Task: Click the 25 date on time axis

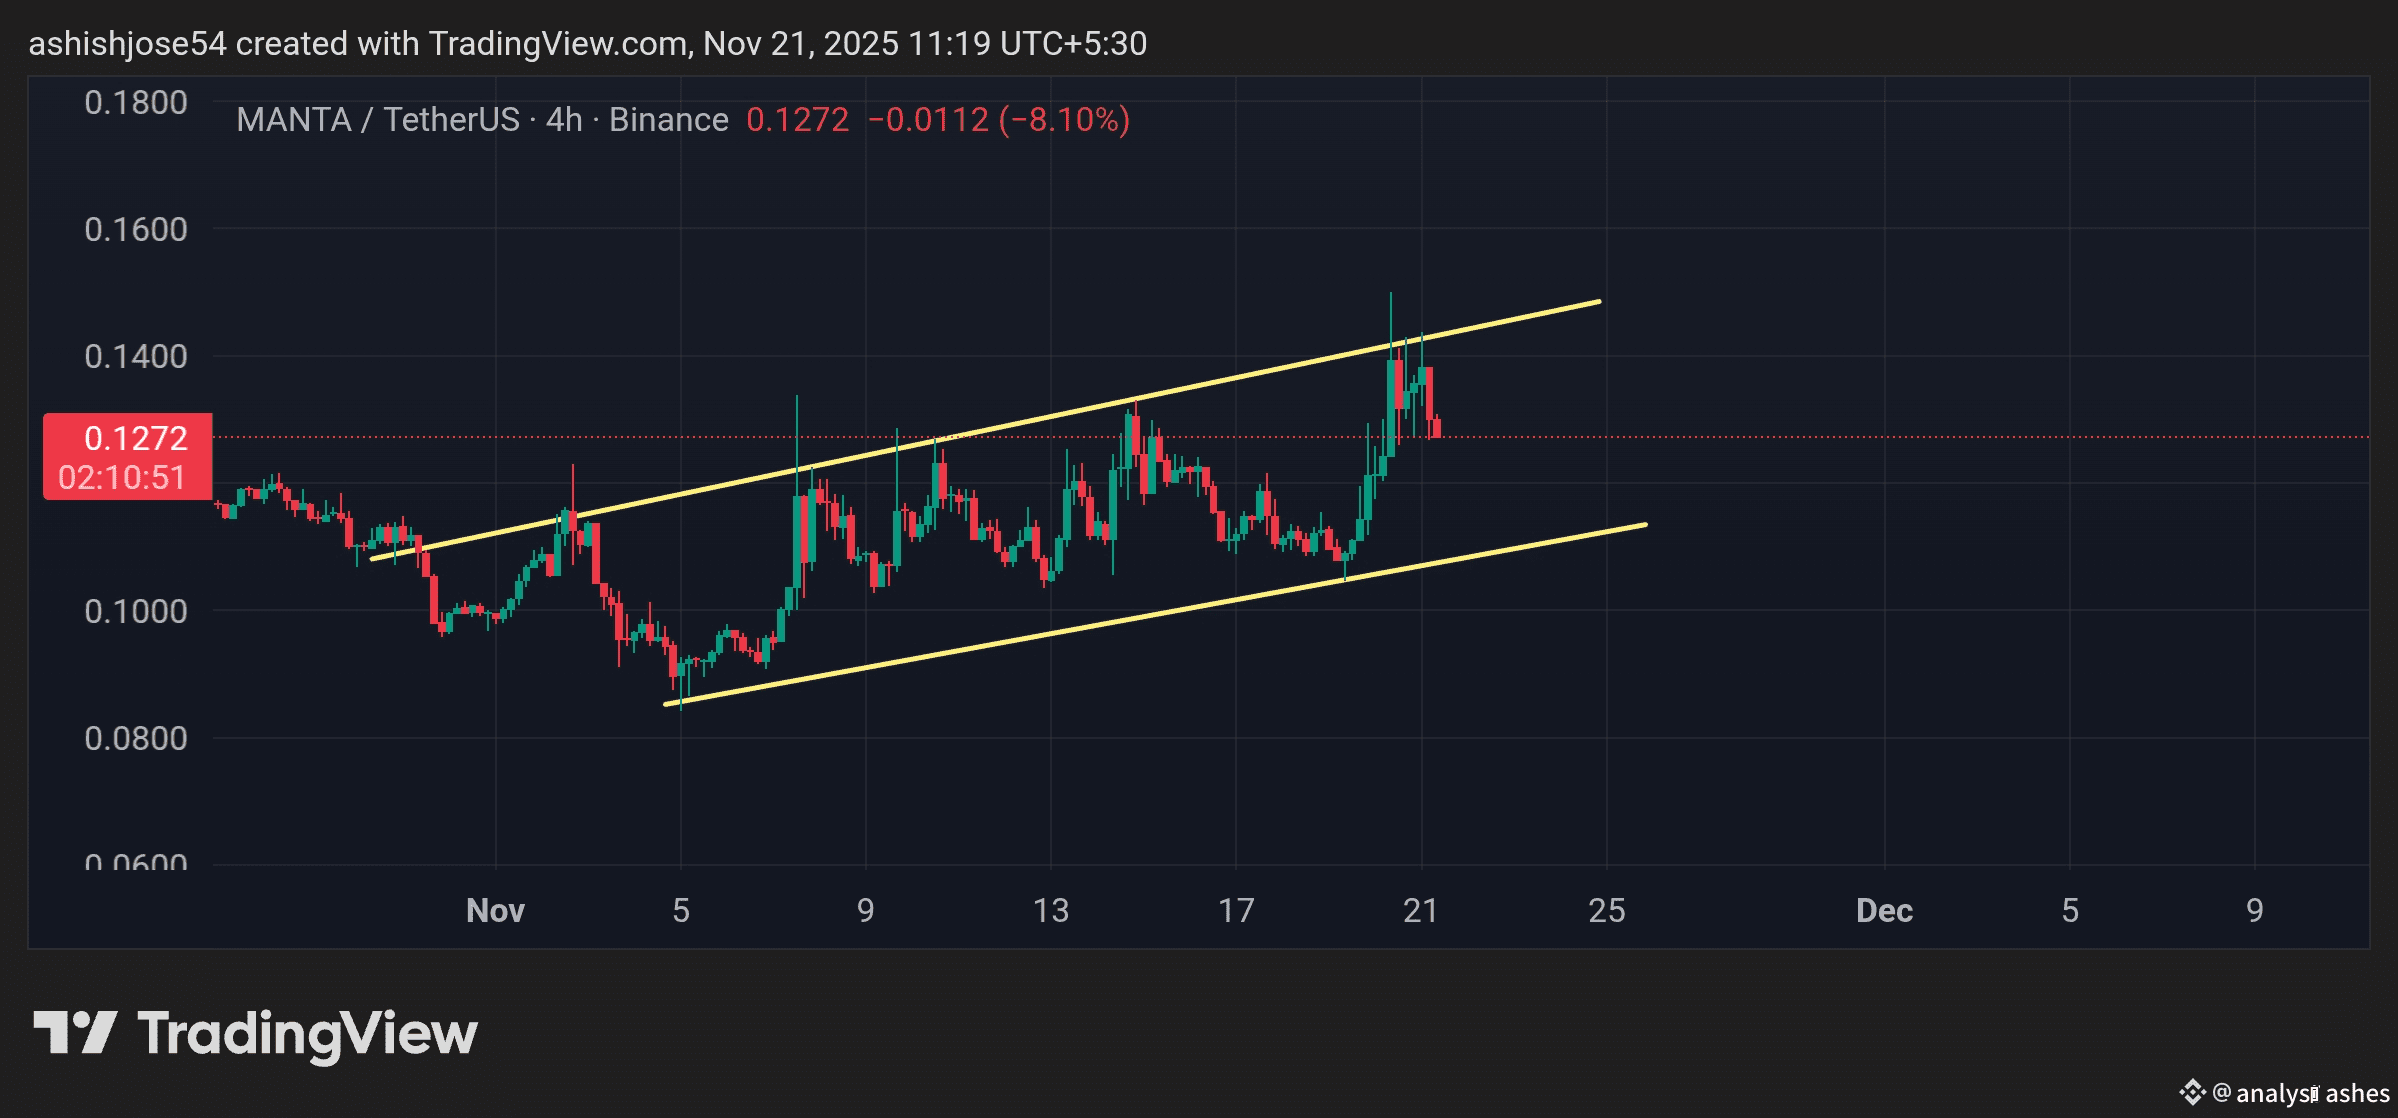Action: (1606, 910)
